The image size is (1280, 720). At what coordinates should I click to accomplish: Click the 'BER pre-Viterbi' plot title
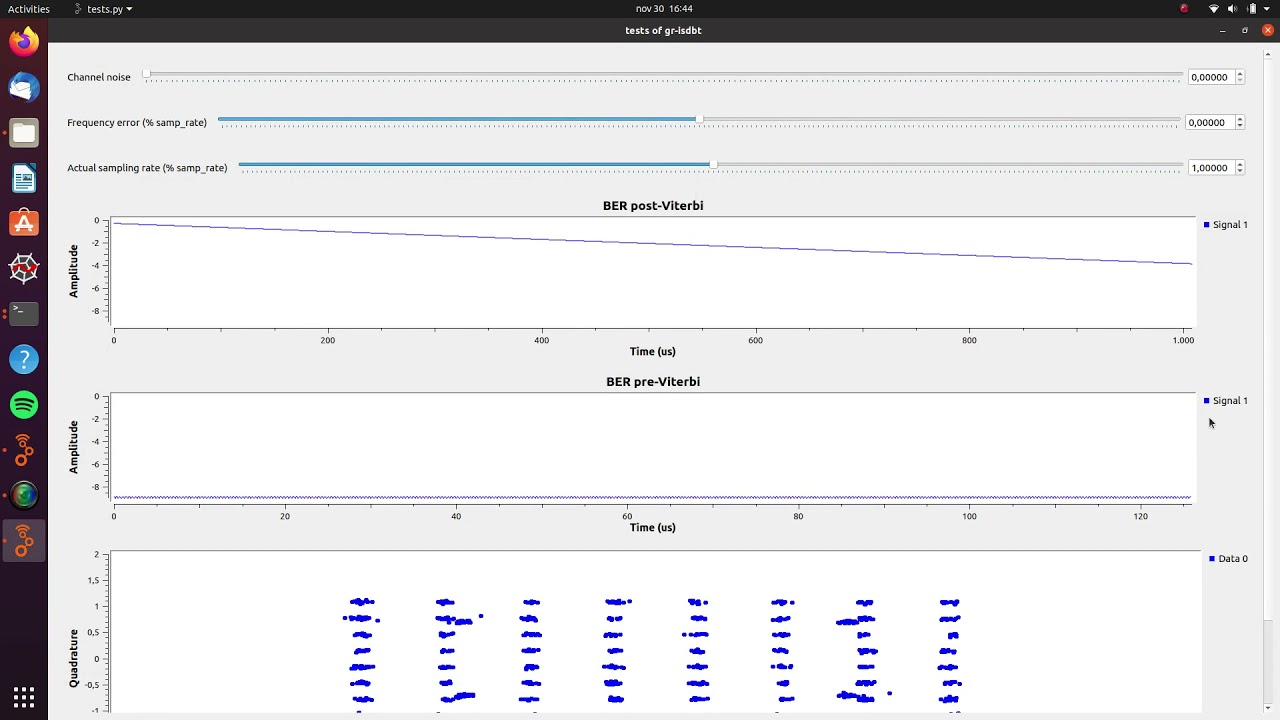[x=653, y=382]
